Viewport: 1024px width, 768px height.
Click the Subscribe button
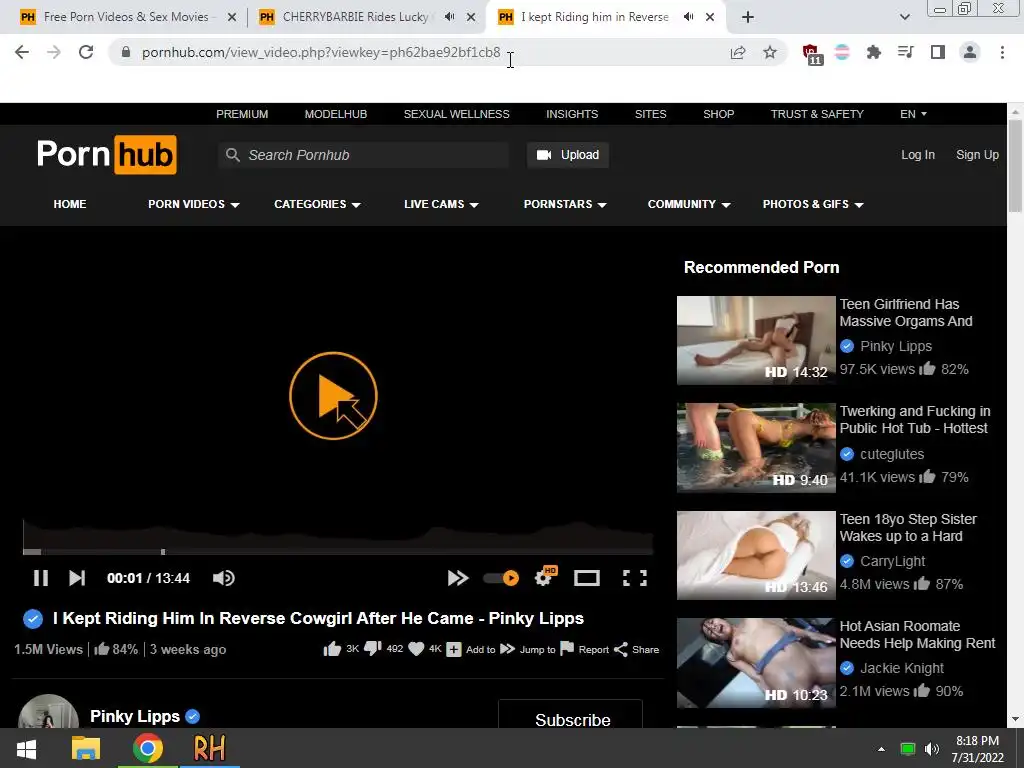[571, 717]
